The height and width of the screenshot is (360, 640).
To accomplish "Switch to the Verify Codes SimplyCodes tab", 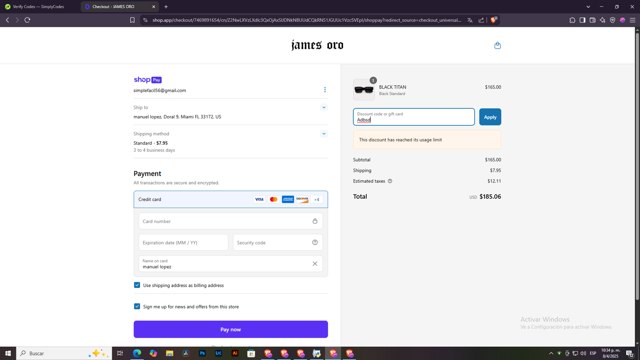I will pyautogui.click(x=39, y=7).
